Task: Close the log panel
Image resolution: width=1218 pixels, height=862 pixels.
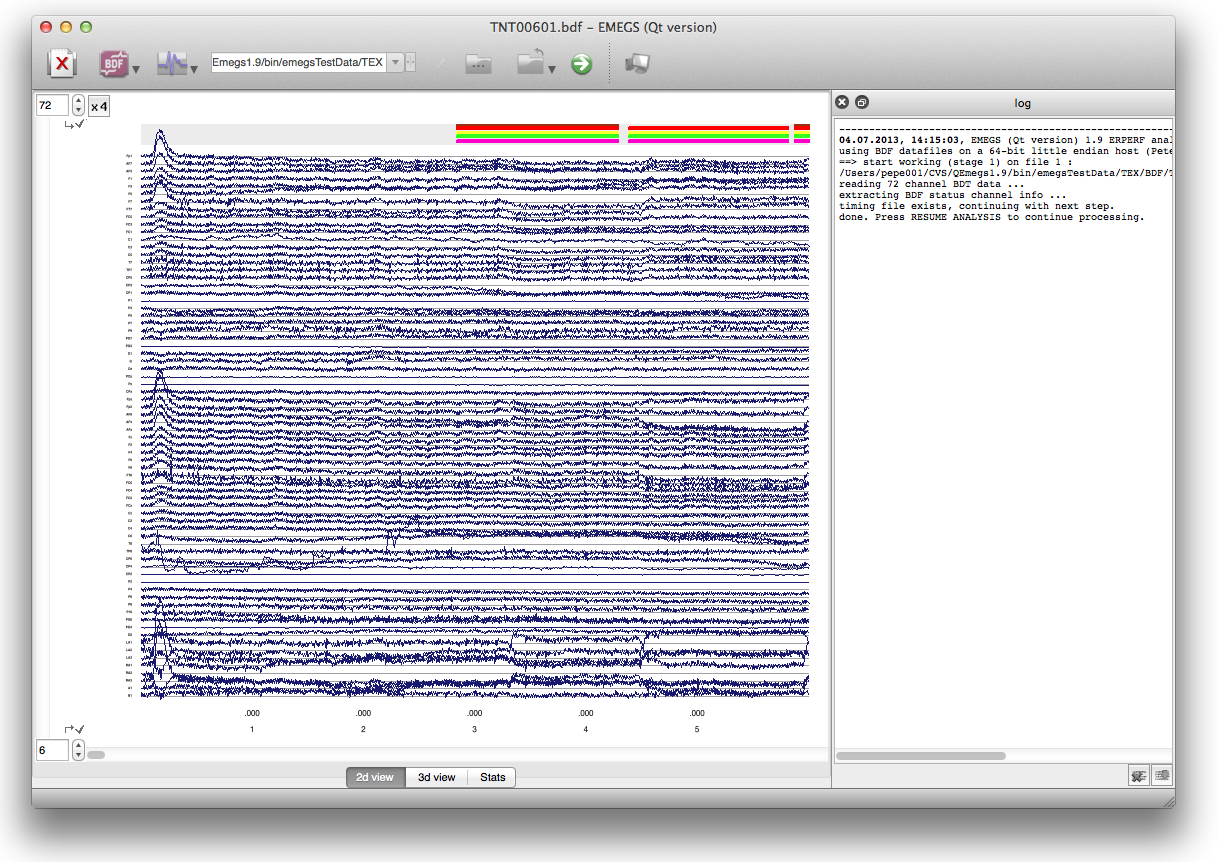Action: (842, 102)
